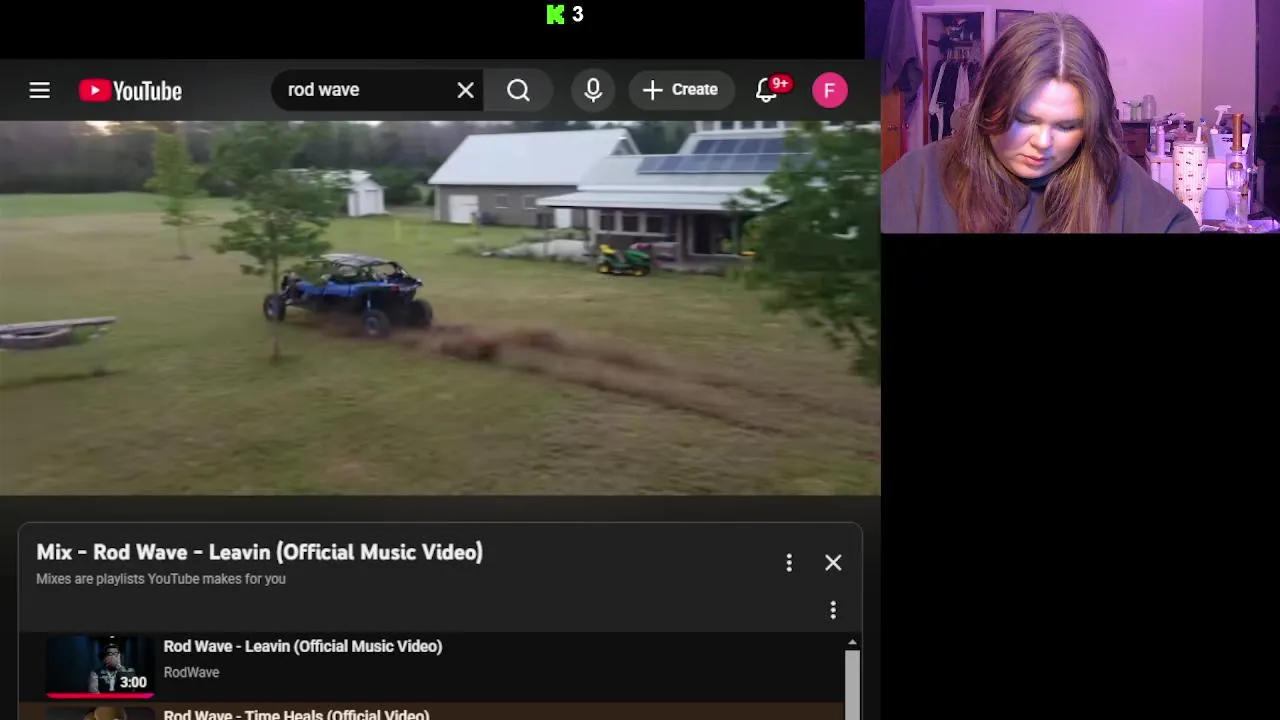Screen dimensions: 1280x720
Task: Open the Create button
Action: tap(681, 90)
